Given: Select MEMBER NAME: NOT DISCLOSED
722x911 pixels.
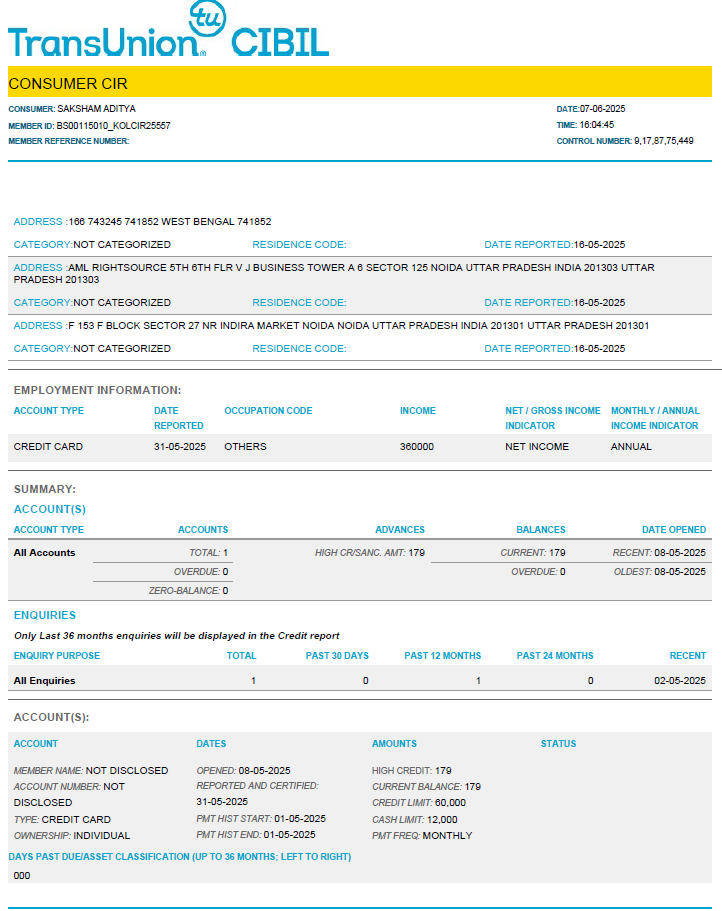Looking at the screenshot, I should click(91, 770).
